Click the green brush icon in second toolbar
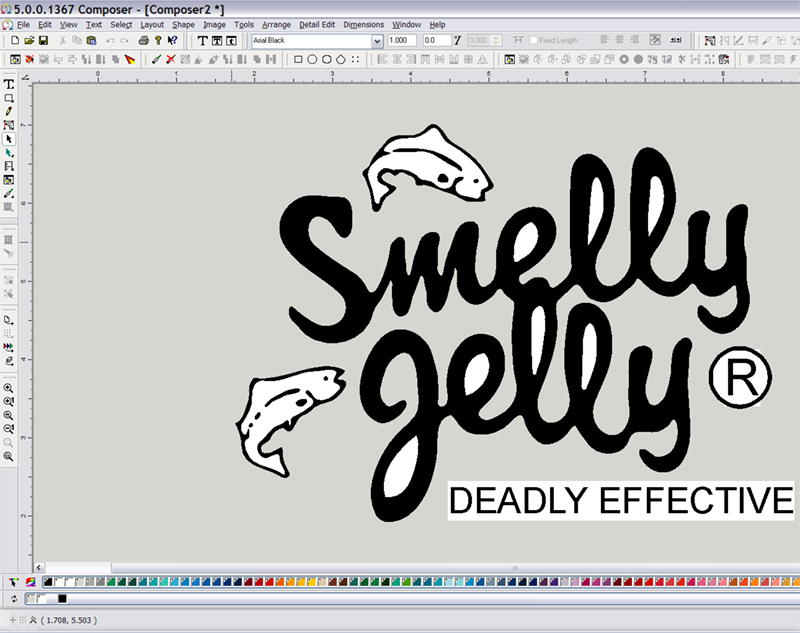The image size is (800, 633). point(157,60)
